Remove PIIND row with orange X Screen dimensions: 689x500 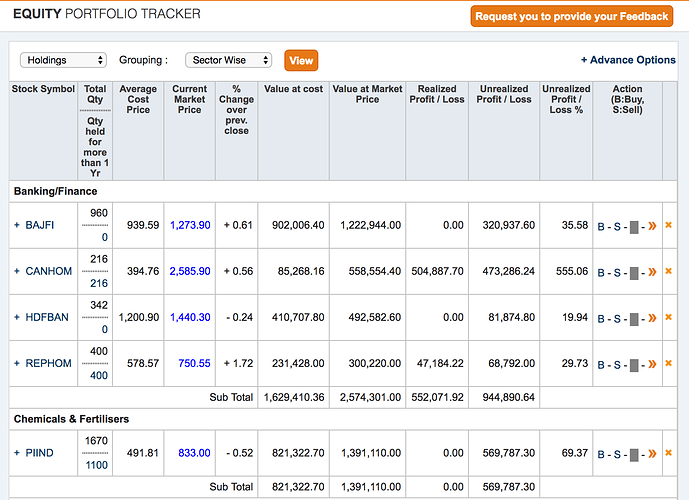(668, 453)
